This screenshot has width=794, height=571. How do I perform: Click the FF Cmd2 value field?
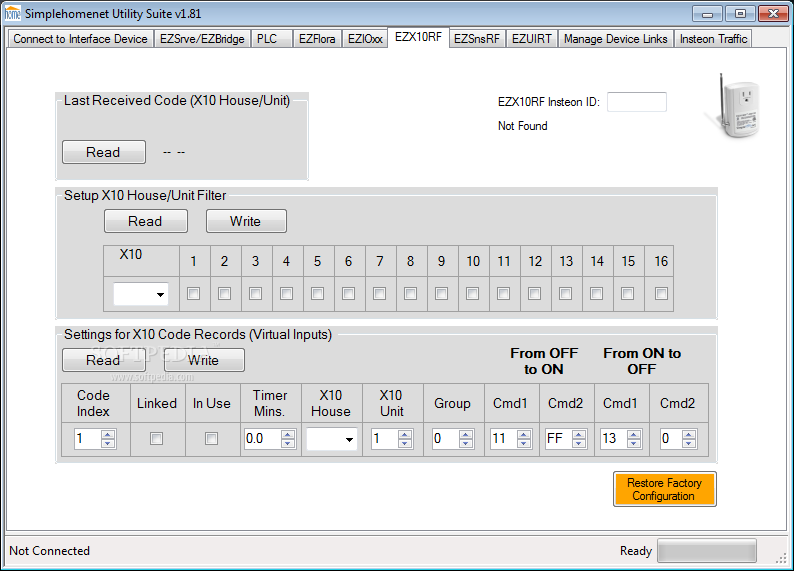(x=559, y=438)
